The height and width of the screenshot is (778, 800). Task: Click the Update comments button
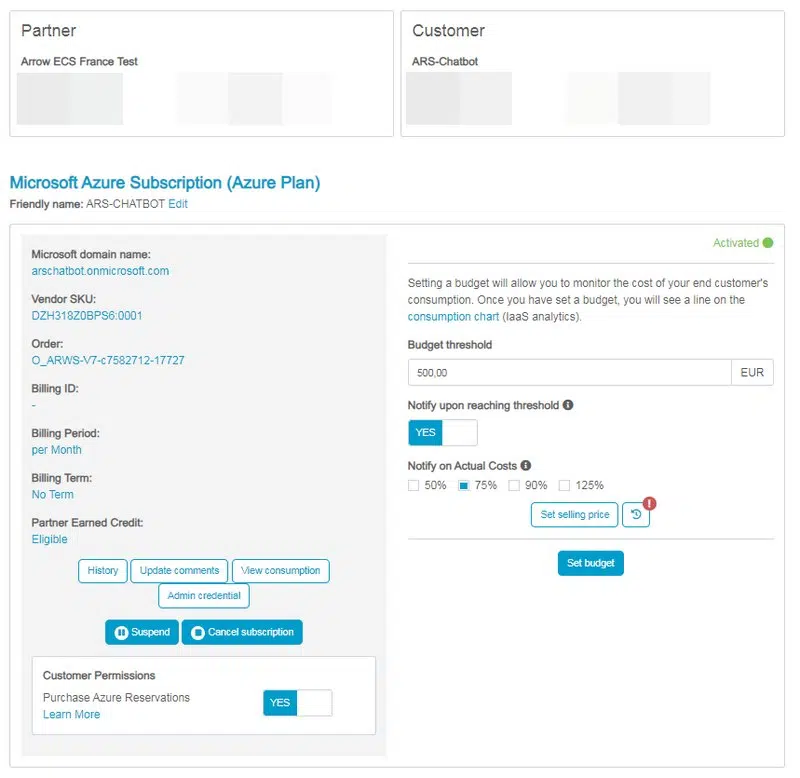point(179,570)
